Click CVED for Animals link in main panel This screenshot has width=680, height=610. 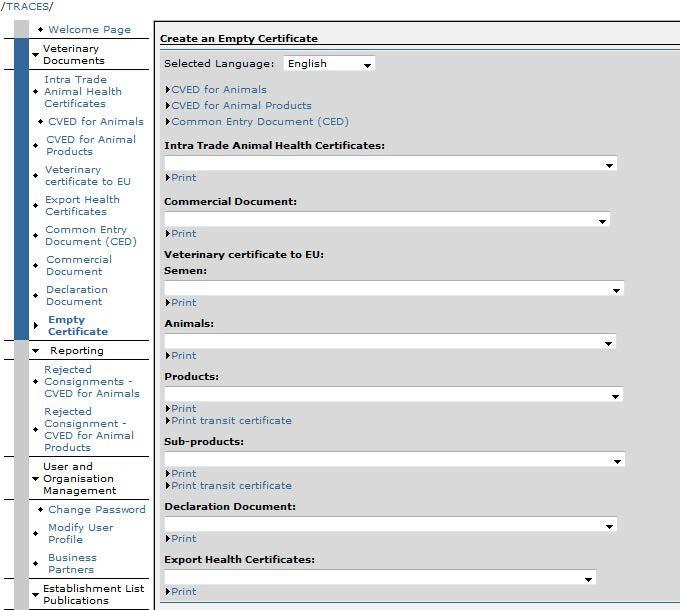219,89
